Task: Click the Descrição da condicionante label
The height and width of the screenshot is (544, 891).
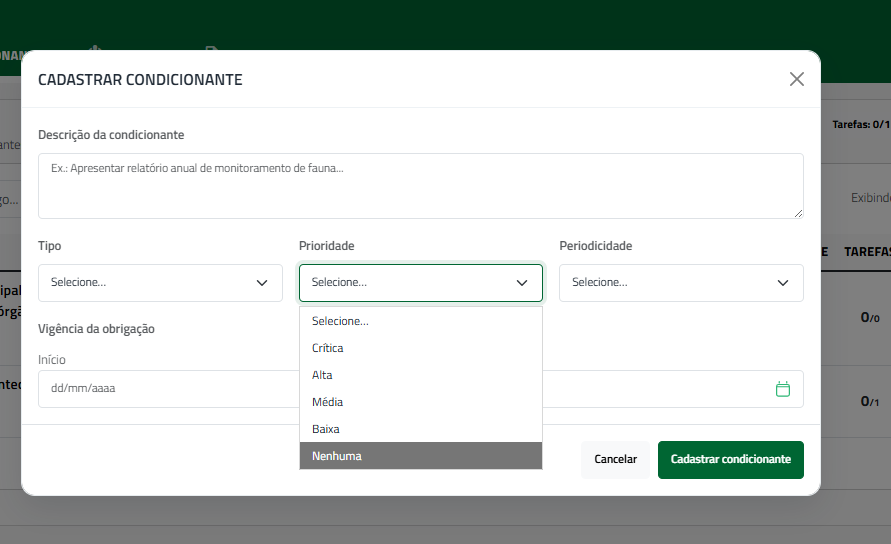Action: pos(111,135)
